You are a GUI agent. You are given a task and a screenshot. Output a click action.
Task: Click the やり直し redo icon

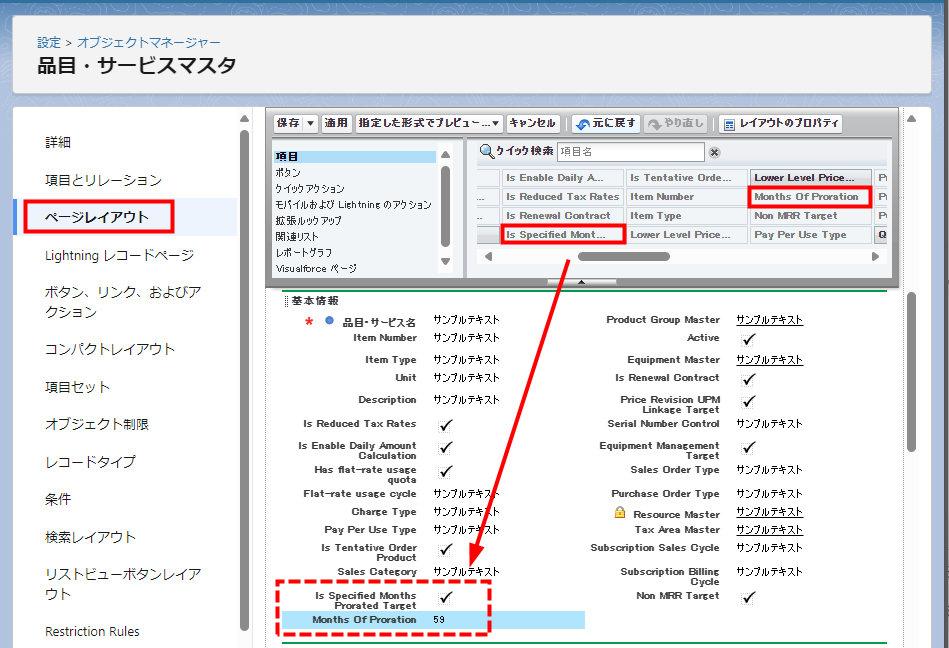(652, 124)
